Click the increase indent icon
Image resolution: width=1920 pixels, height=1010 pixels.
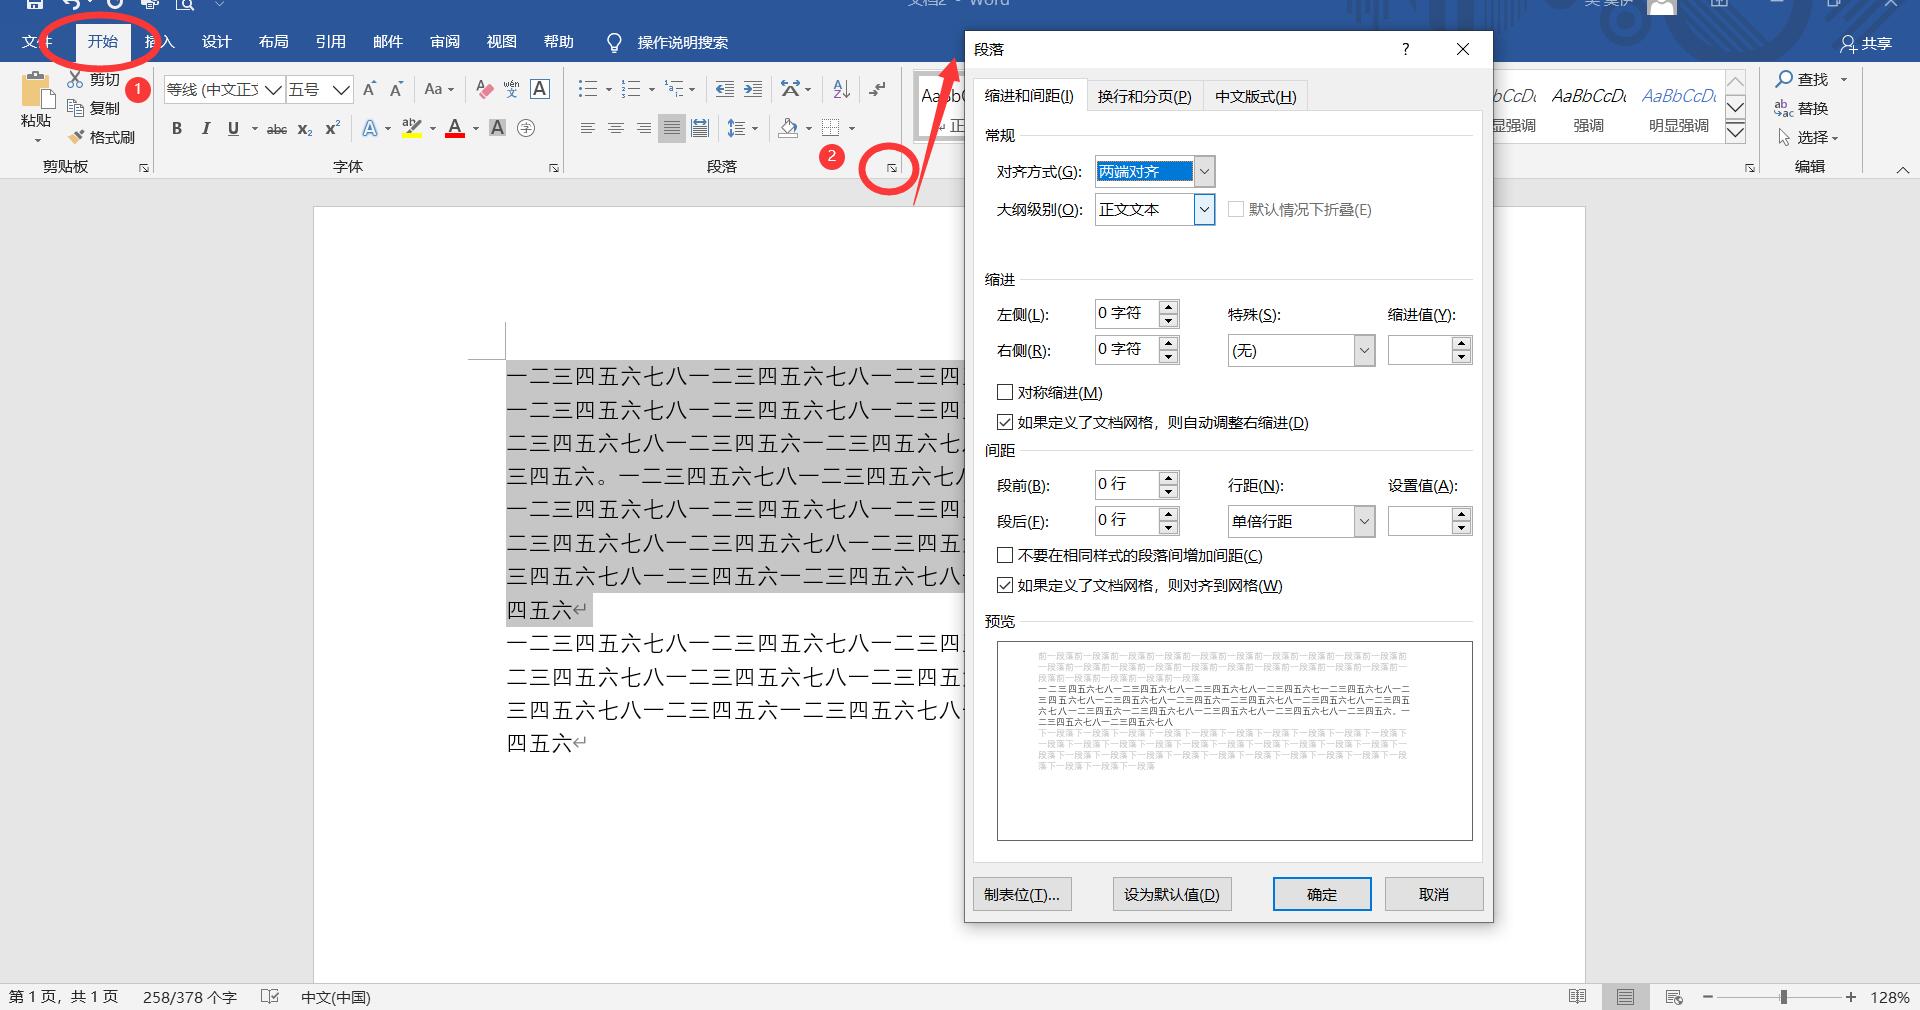pyautogui.click(x=753, y=90)
